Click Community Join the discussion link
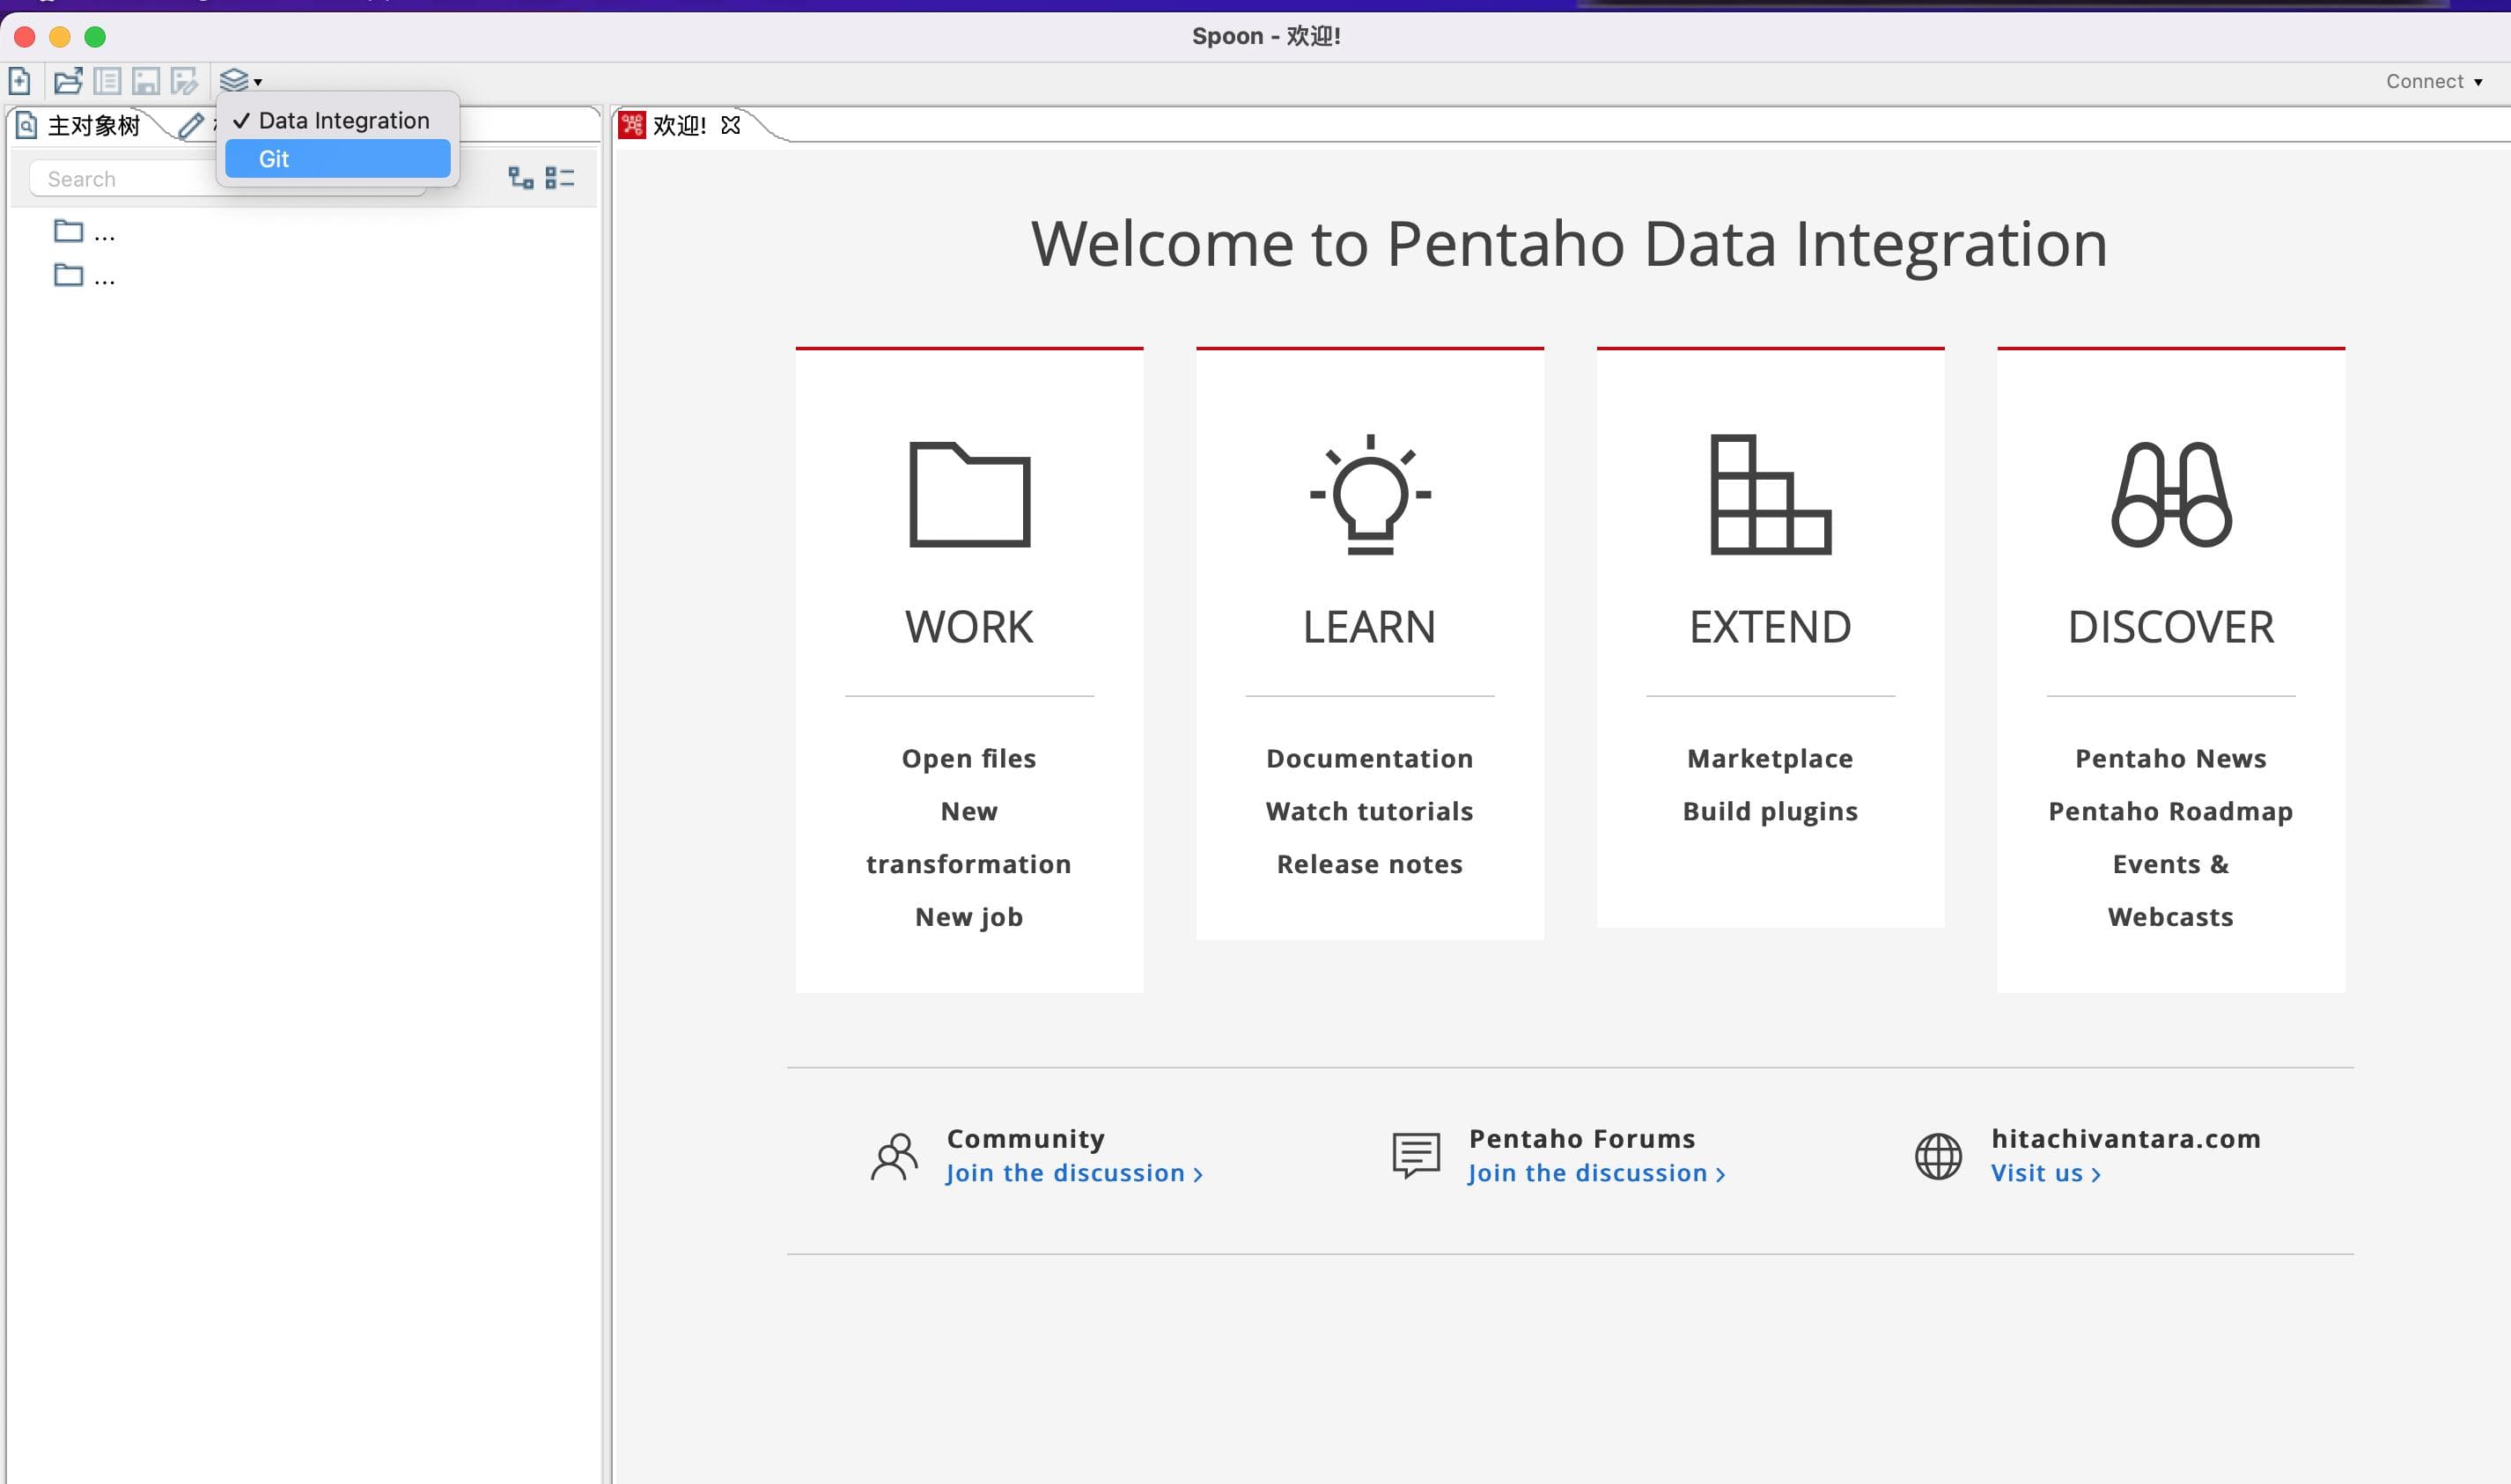 (1074, 1172)
